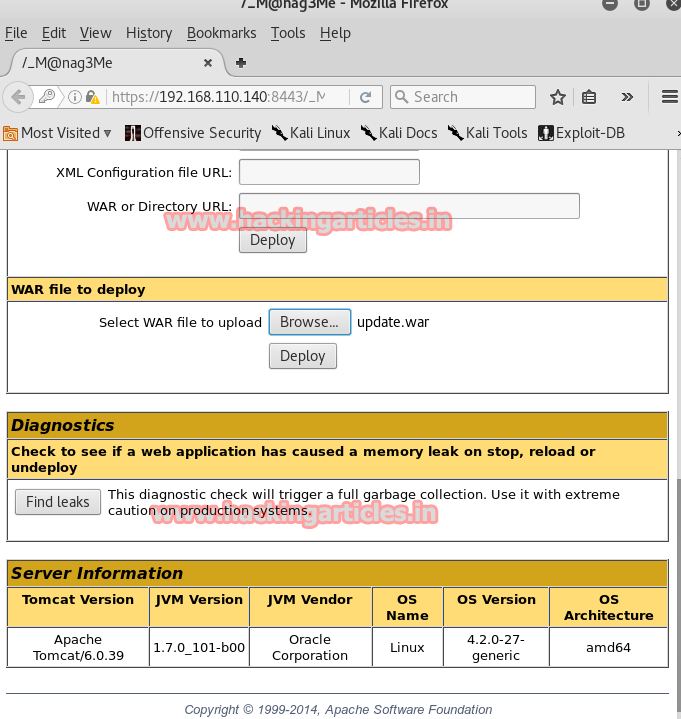The image size is (681, 719).
Task: Open the File menu
Action: (x=16, y=33)
